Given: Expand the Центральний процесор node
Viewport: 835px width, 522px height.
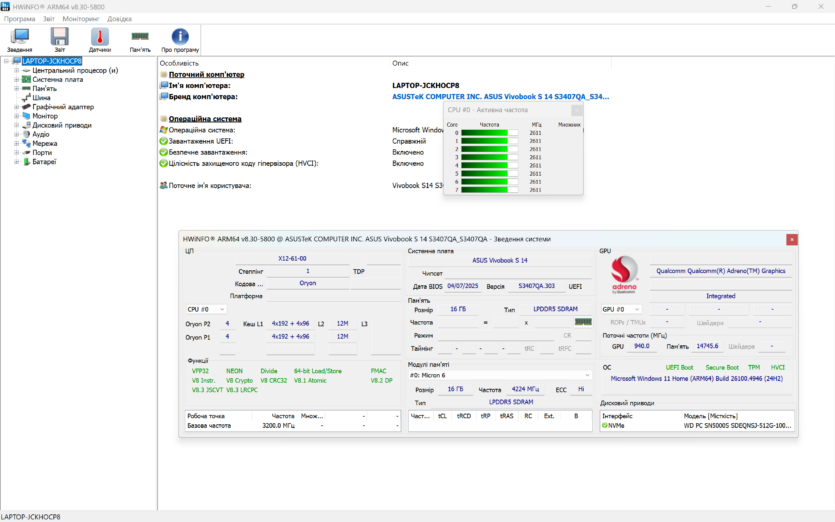Looking at the screenshot, I should 17,70.
